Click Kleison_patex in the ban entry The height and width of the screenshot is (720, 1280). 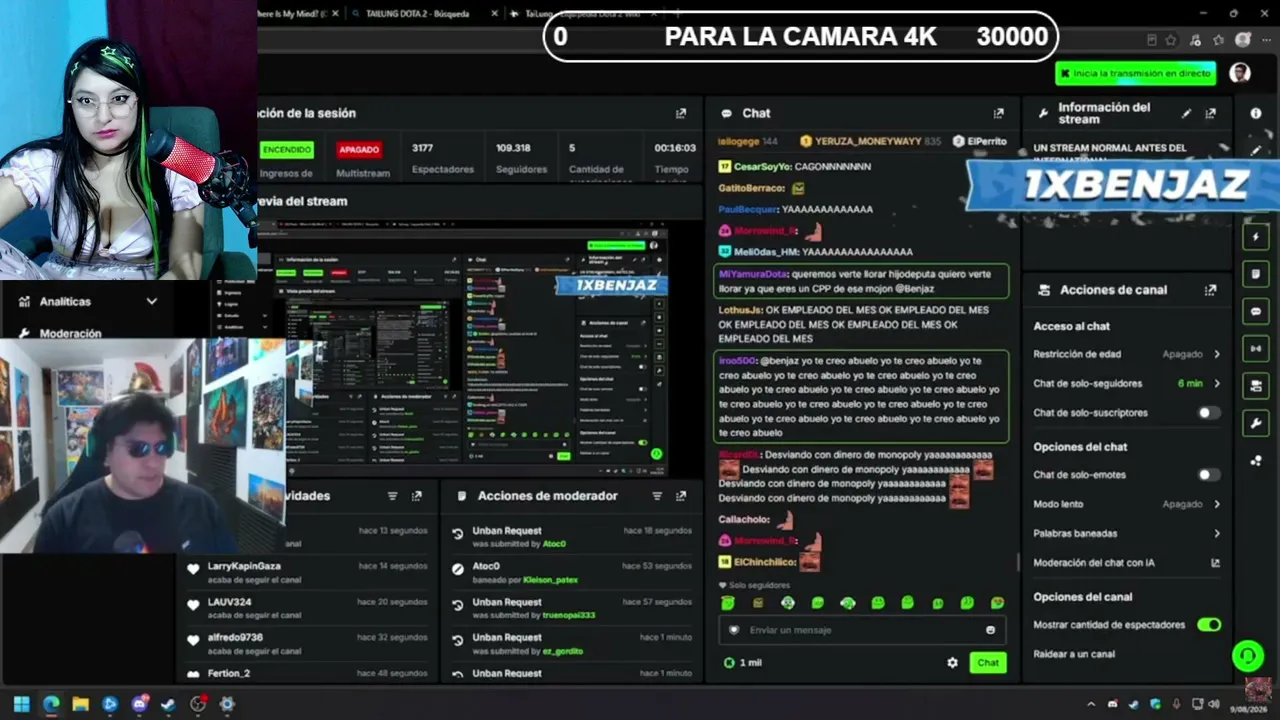click(552, 579)
